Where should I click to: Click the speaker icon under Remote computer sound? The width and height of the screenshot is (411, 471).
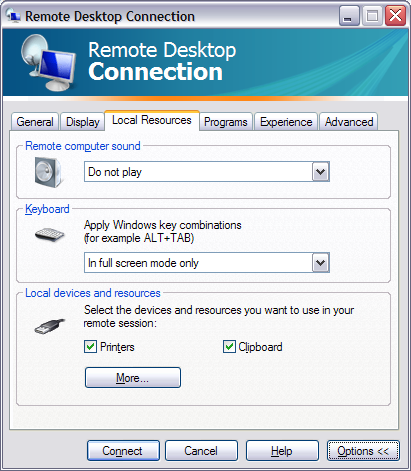point(49,172)
